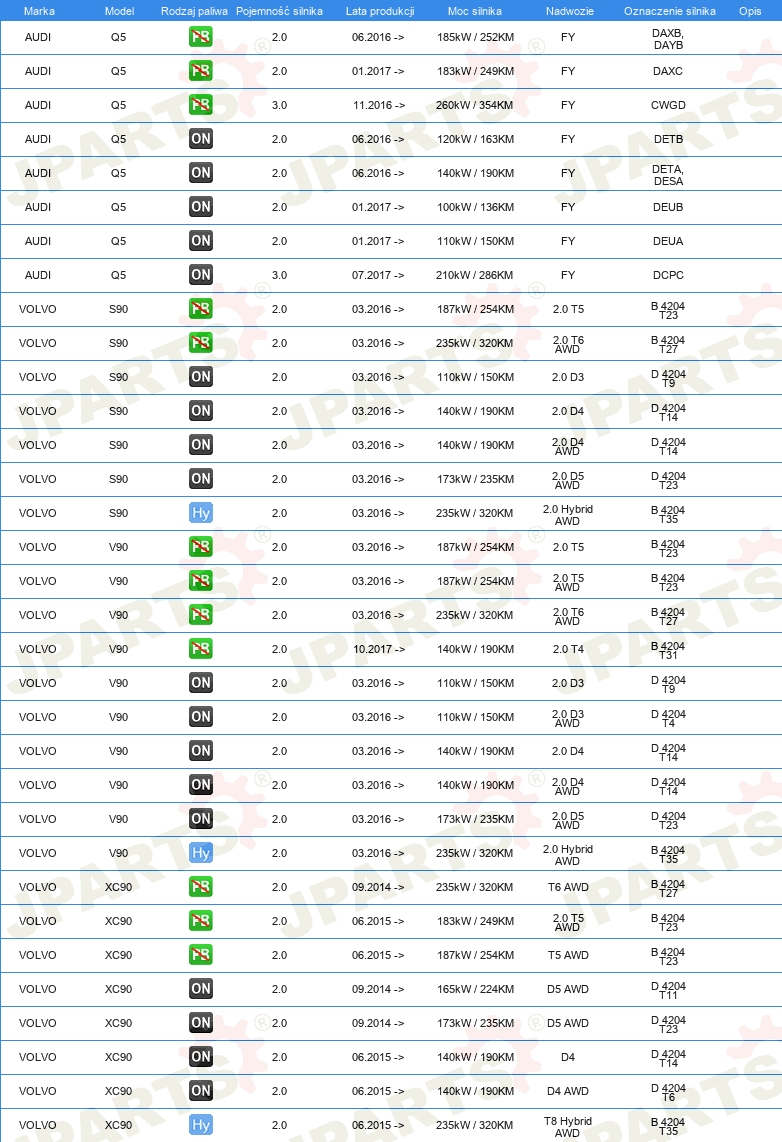The image size is (782, 1142).
Task: Select the body cell D4 in the XC90 row
Action: pyautogui.click(x=568, y=1057)
